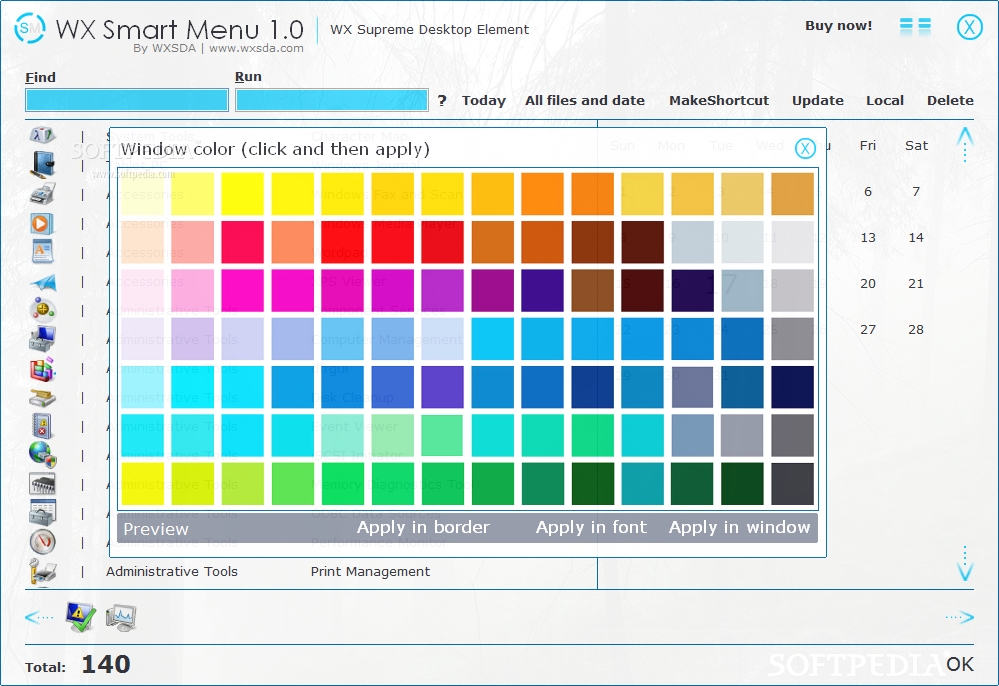Launch the Windows Journal notebook icon
Screen dimensions: 999x686
42,164
